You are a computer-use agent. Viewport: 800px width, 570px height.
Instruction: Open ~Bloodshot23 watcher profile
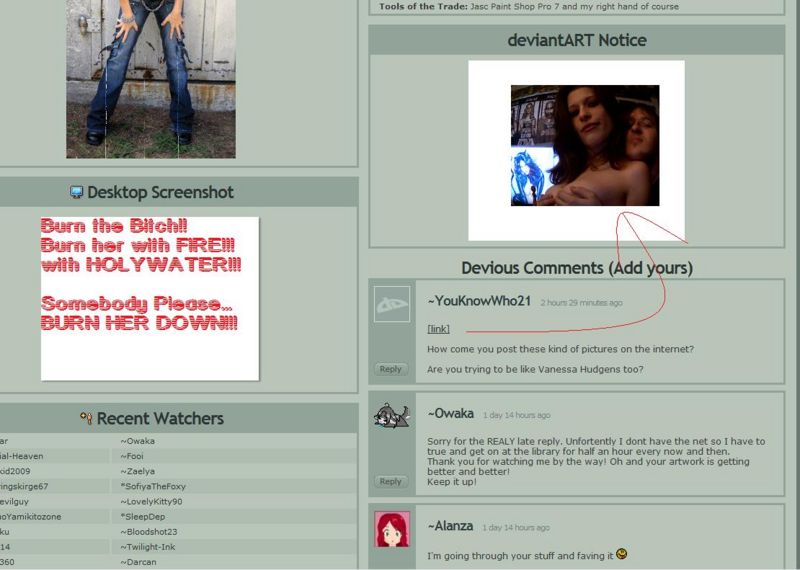point(149,532)
